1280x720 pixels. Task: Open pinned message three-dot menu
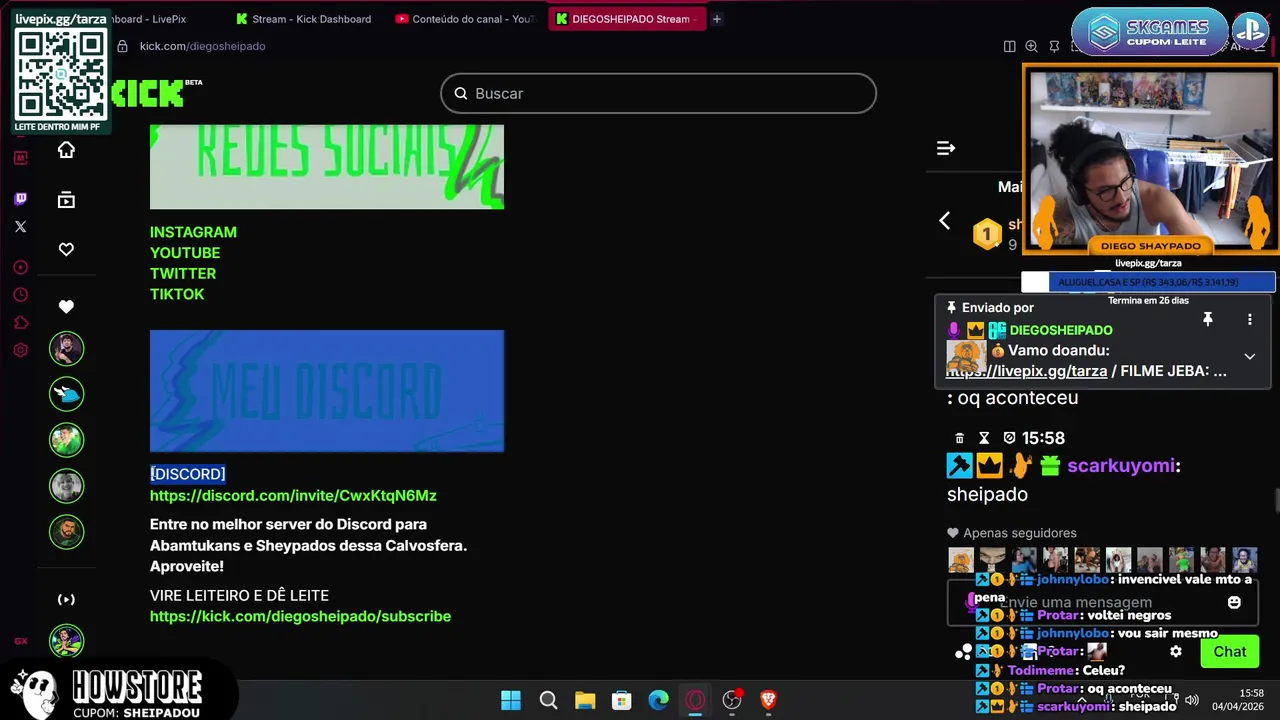[1249, 319]
